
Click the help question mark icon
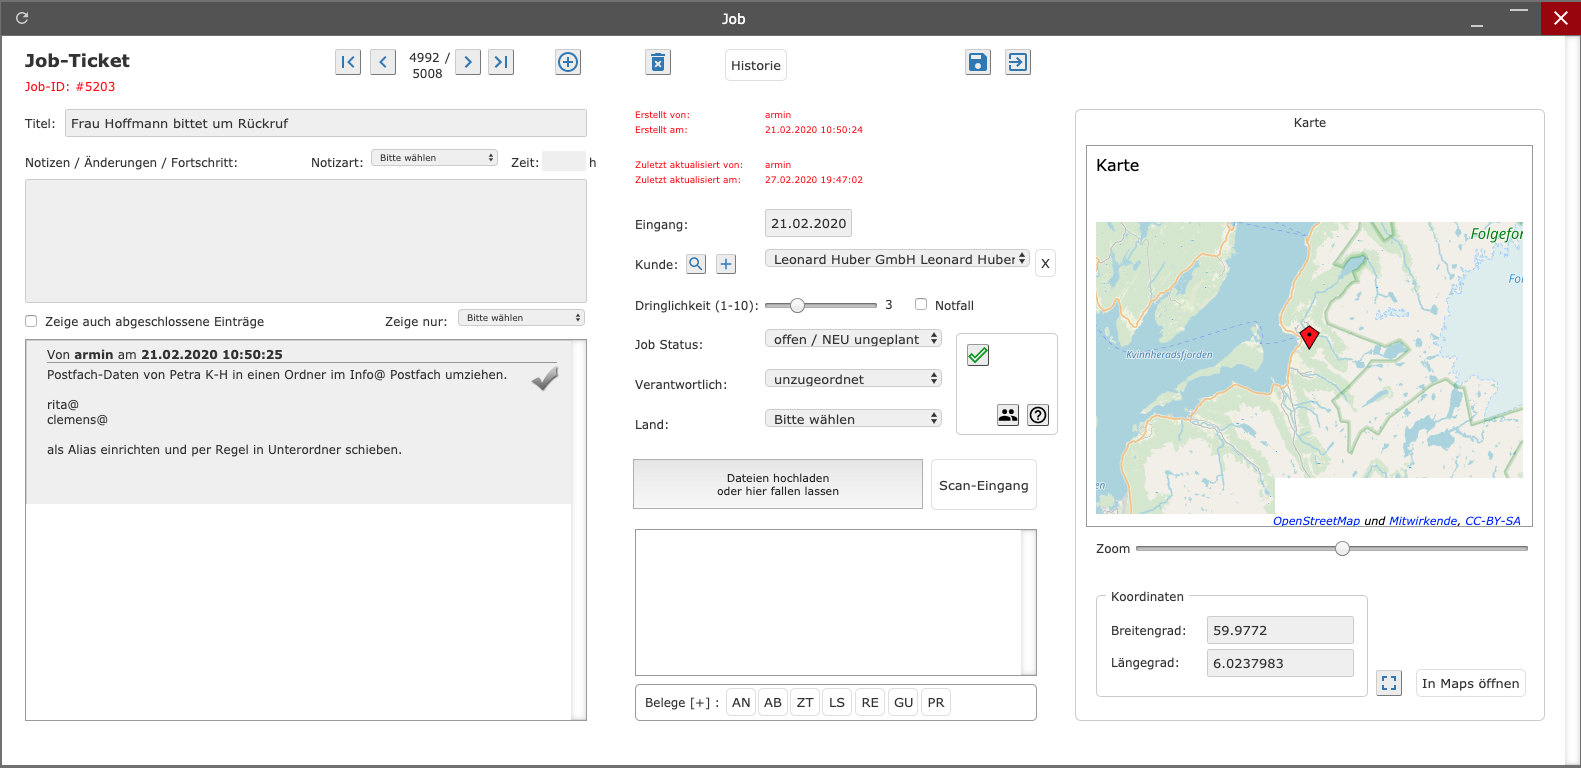pyautogui.click(x=1039, y=415)
